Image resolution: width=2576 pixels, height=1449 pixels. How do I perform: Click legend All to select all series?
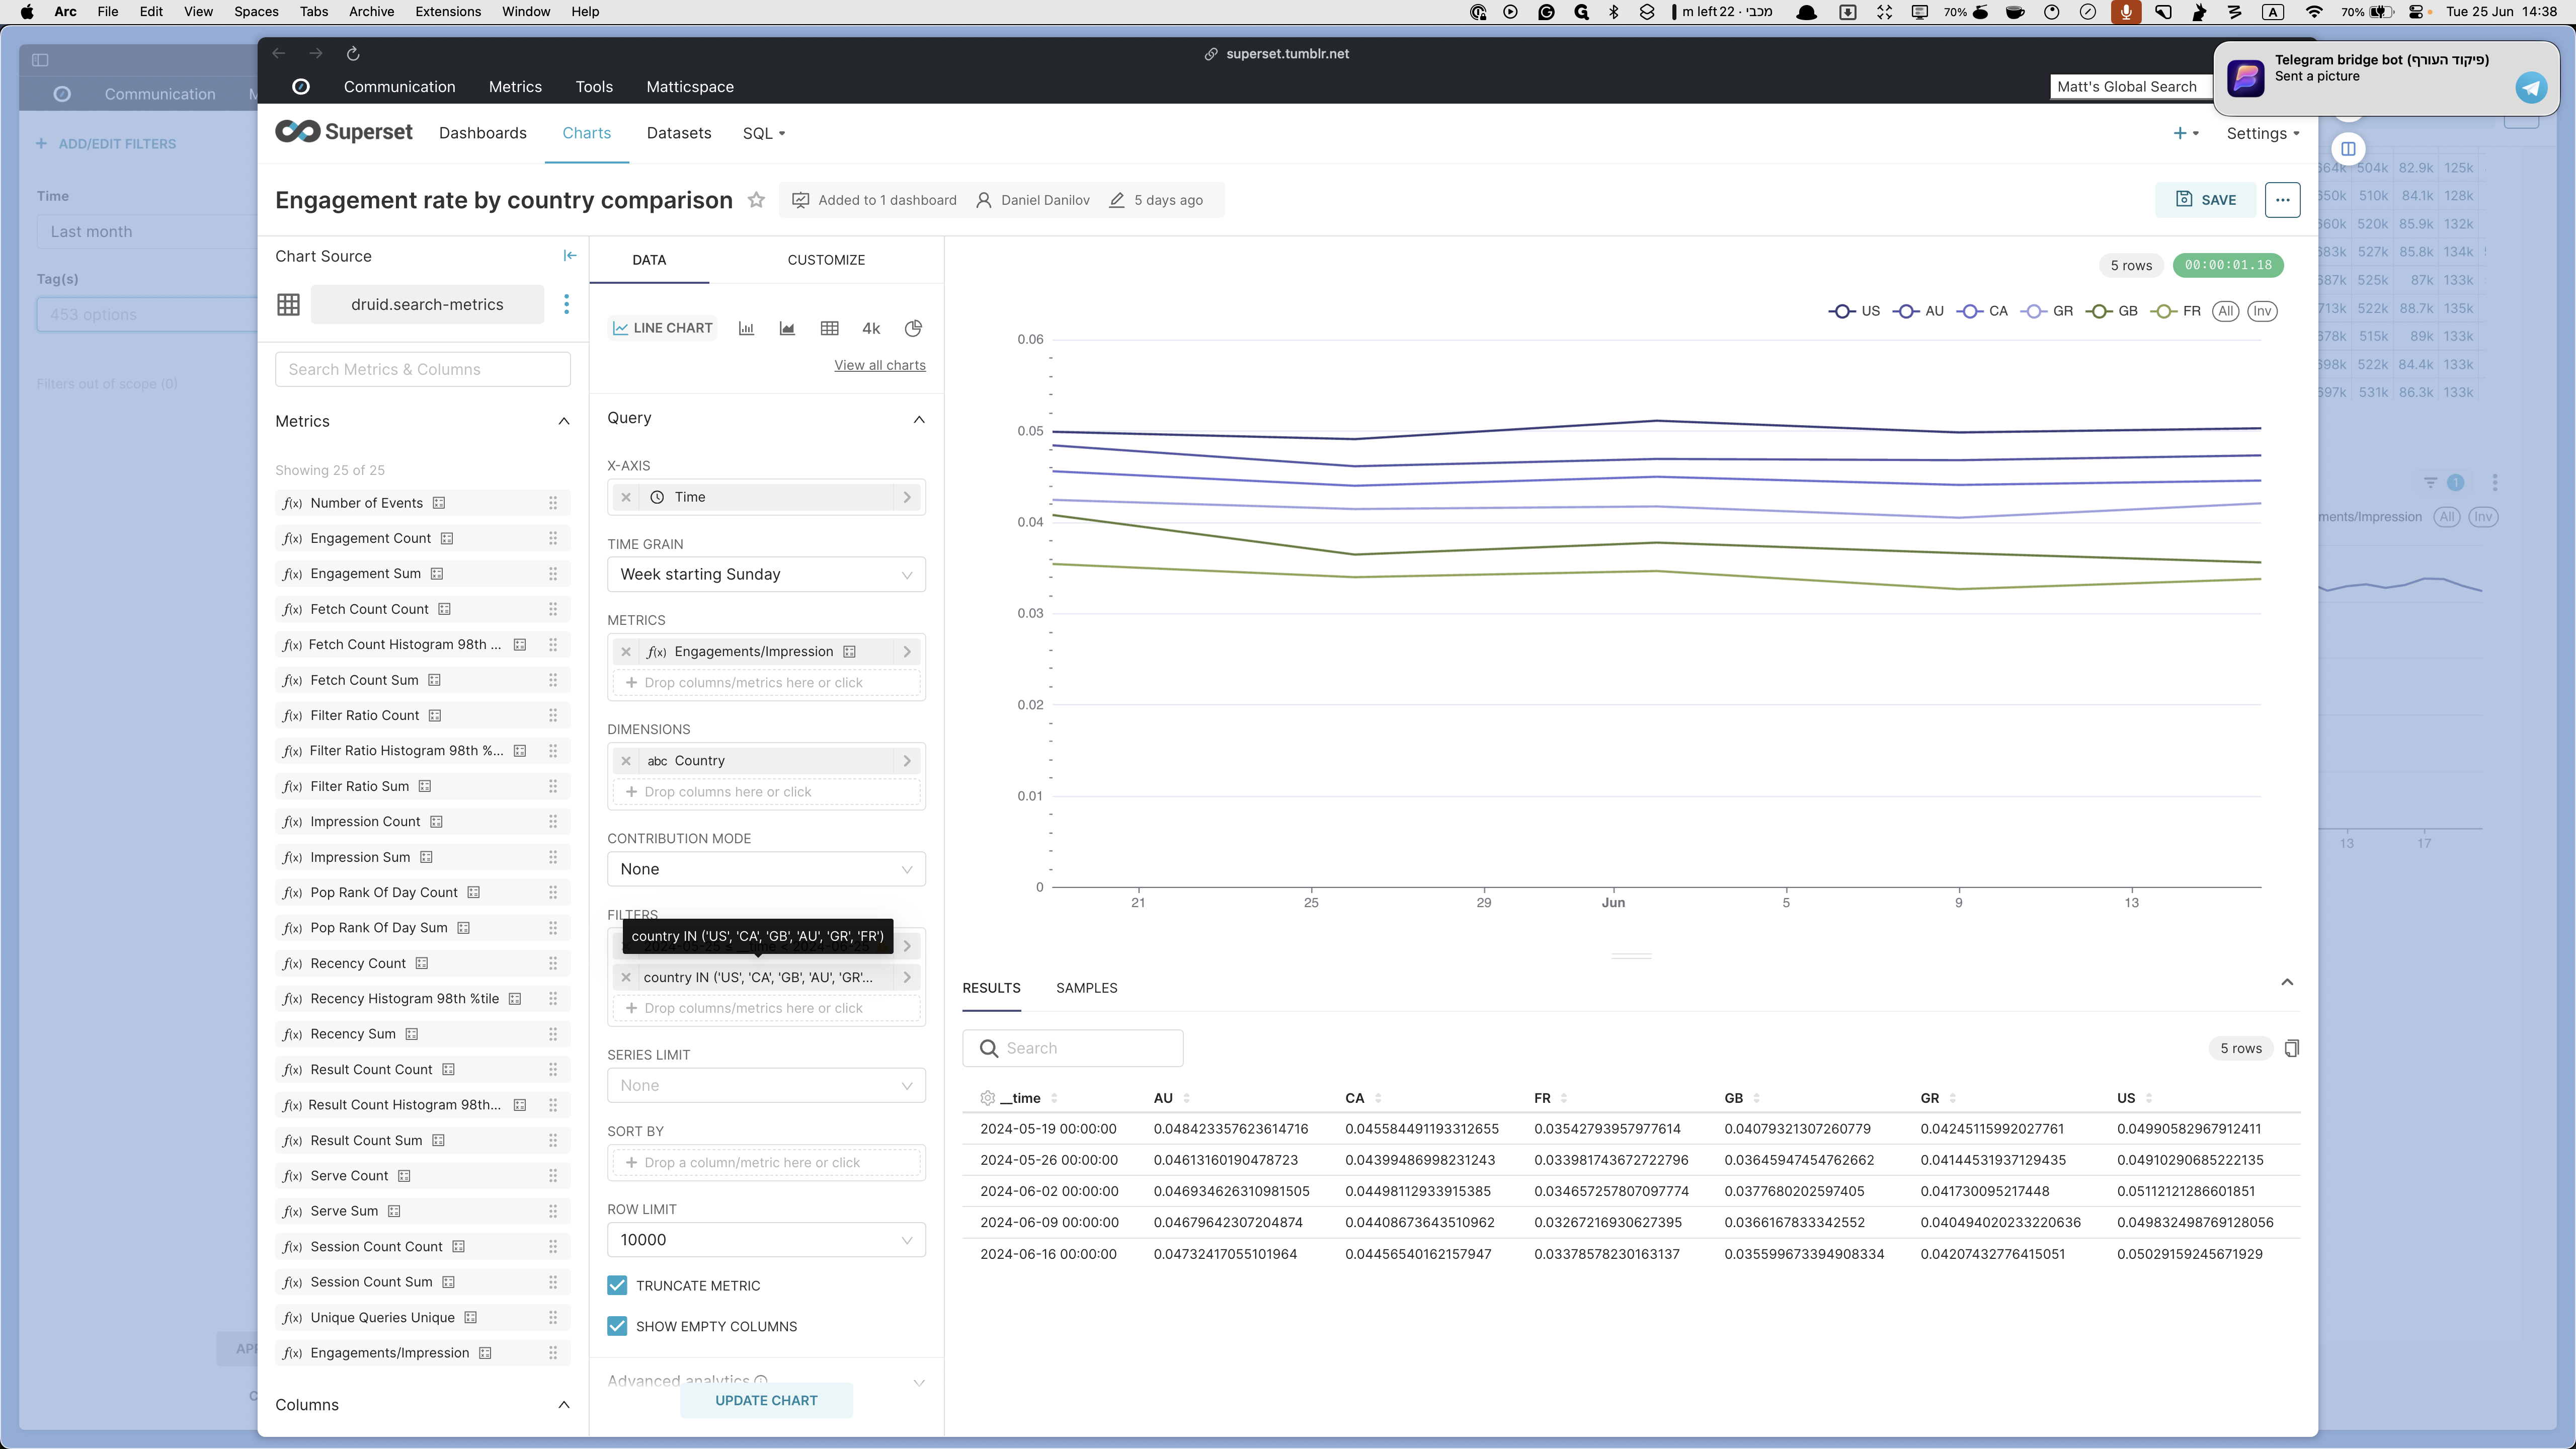(2225, 311)
